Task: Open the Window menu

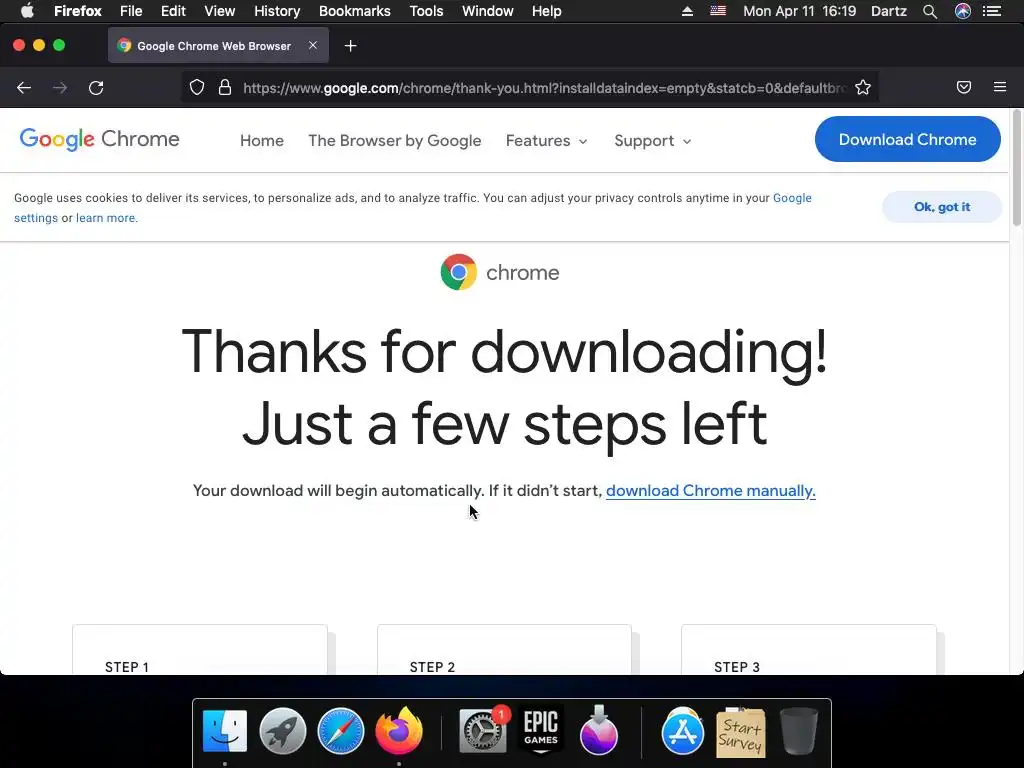Action: click(x=488, y=11)
